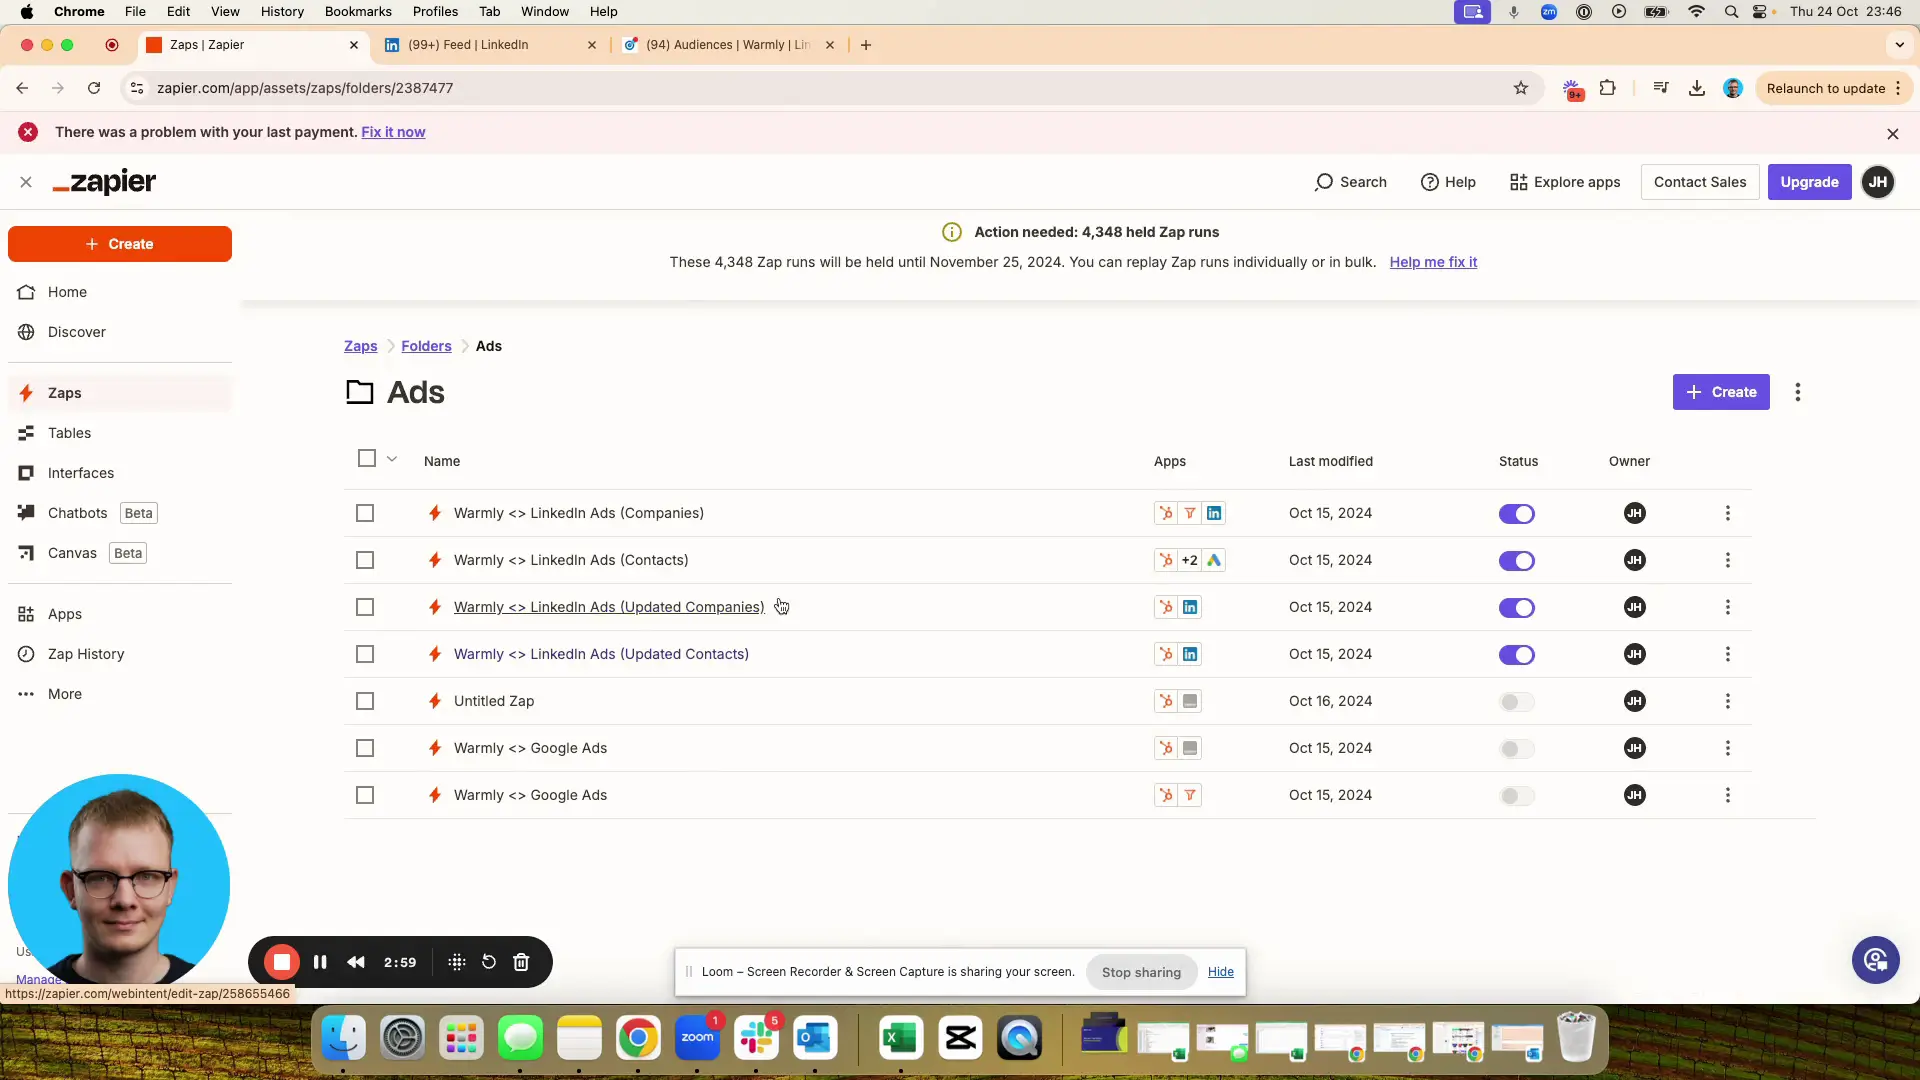Check the LinkedIn Ads (Updated Companies) row

[365, 607]
